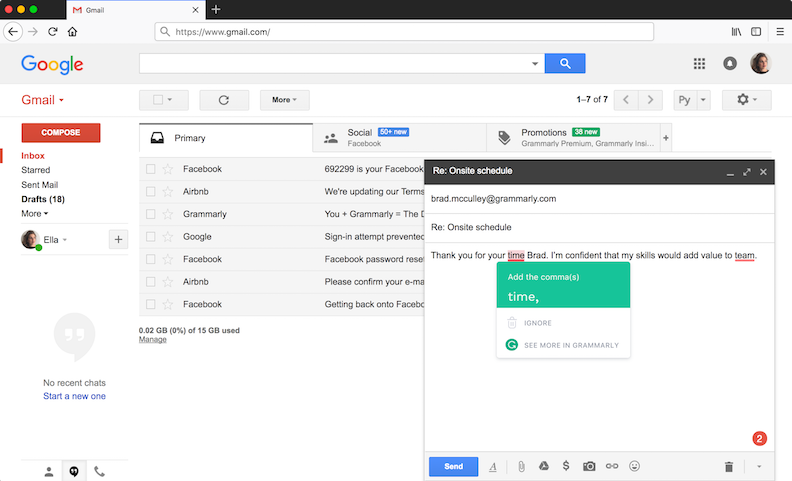Expand More labels in sidebar
The width and height of the screenshot is (792, 481).
34,214
